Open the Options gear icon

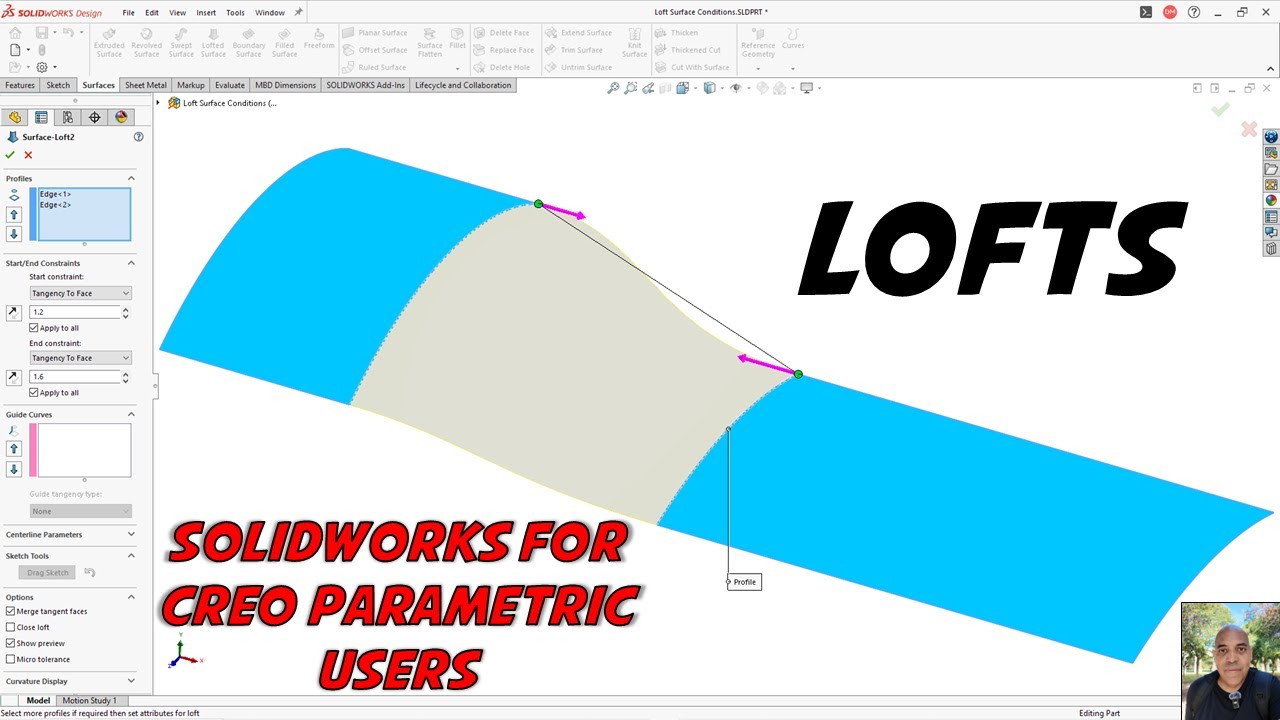[x=41, y=67]
